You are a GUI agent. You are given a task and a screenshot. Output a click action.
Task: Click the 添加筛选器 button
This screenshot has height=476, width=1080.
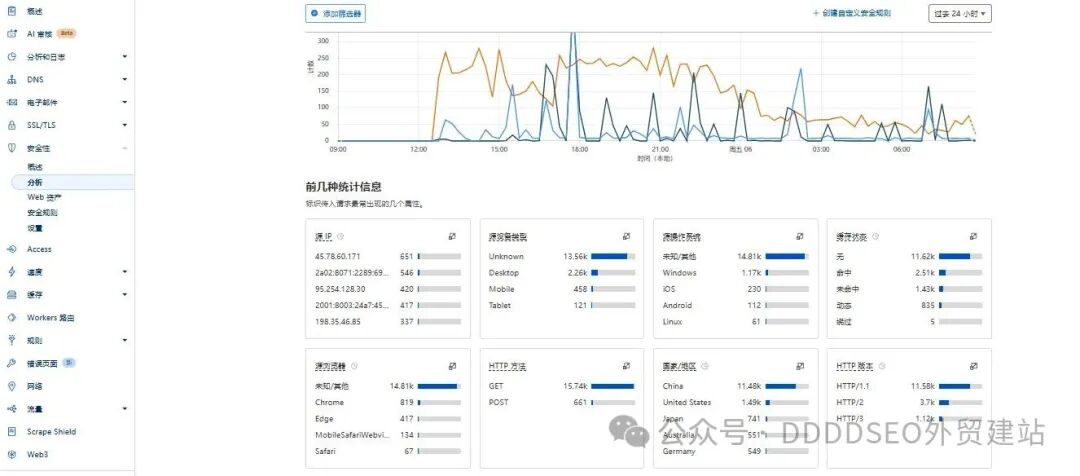tap(336, 14)
